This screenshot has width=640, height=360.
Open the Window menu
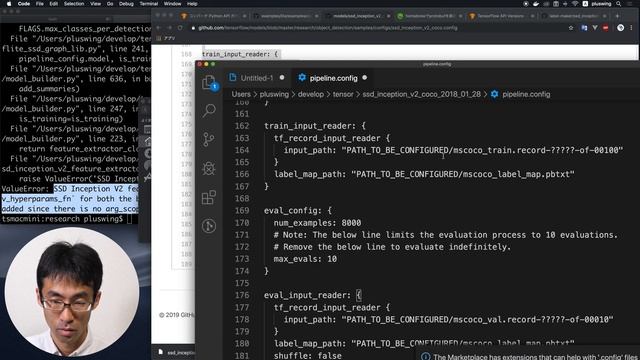[x=172, y=4]
